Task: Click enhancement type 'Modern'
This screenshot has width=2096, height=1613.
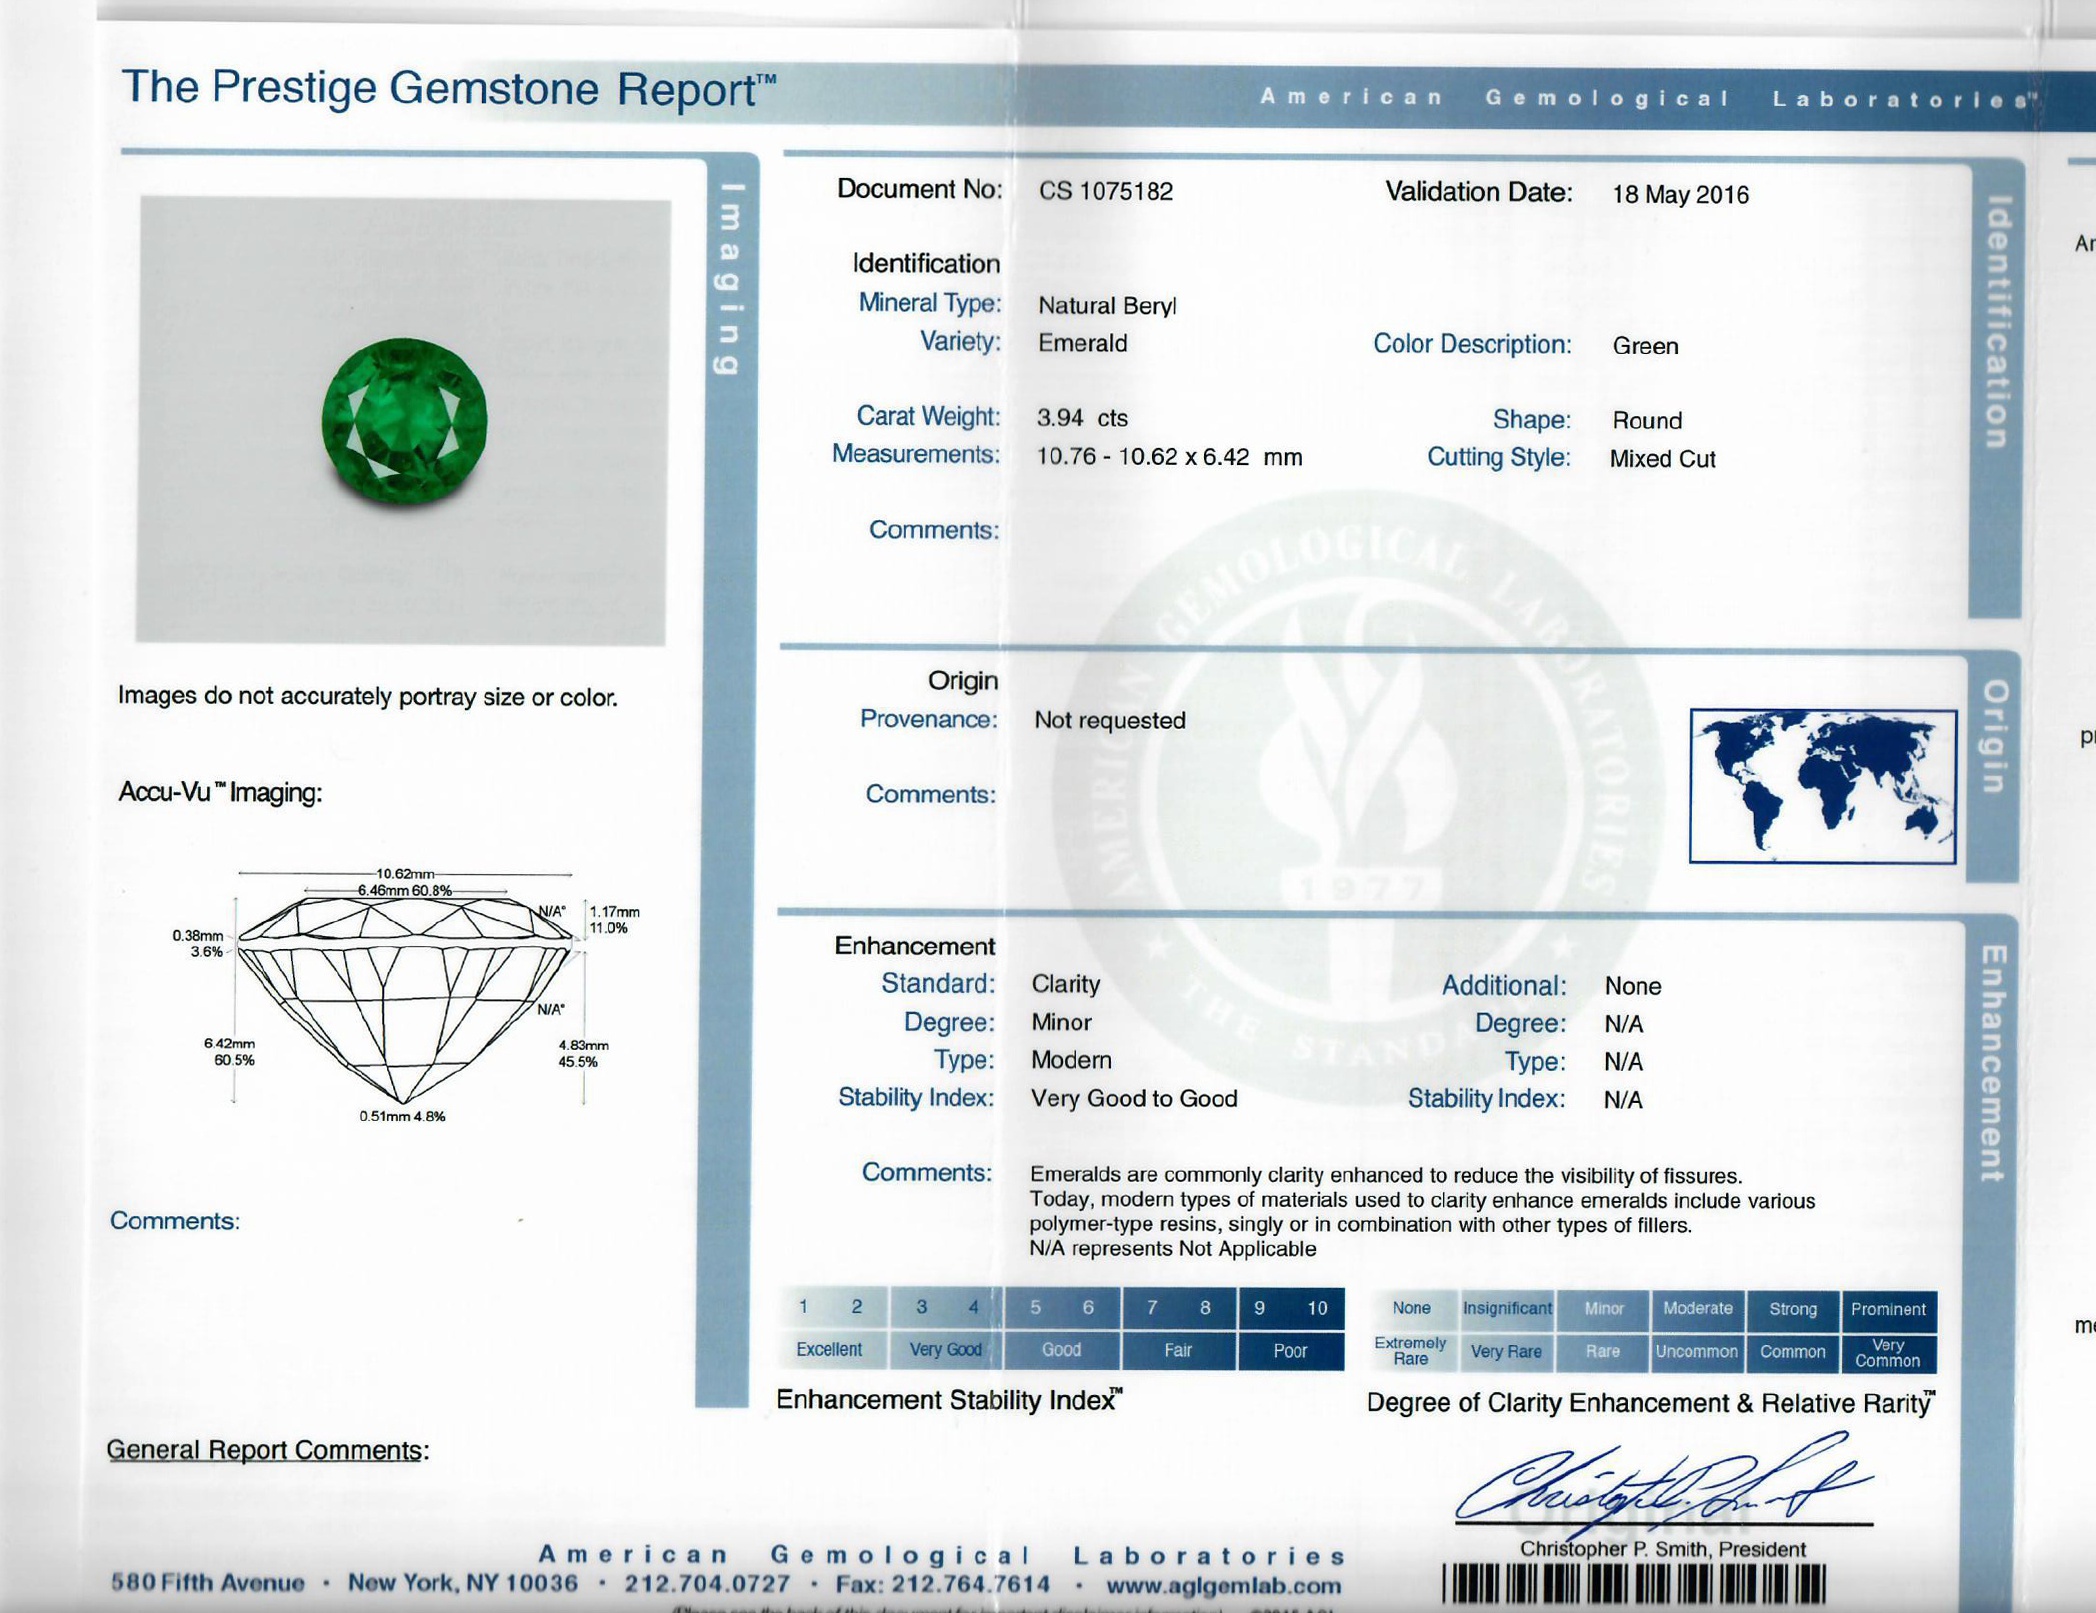Action: click(1071, 1060)
